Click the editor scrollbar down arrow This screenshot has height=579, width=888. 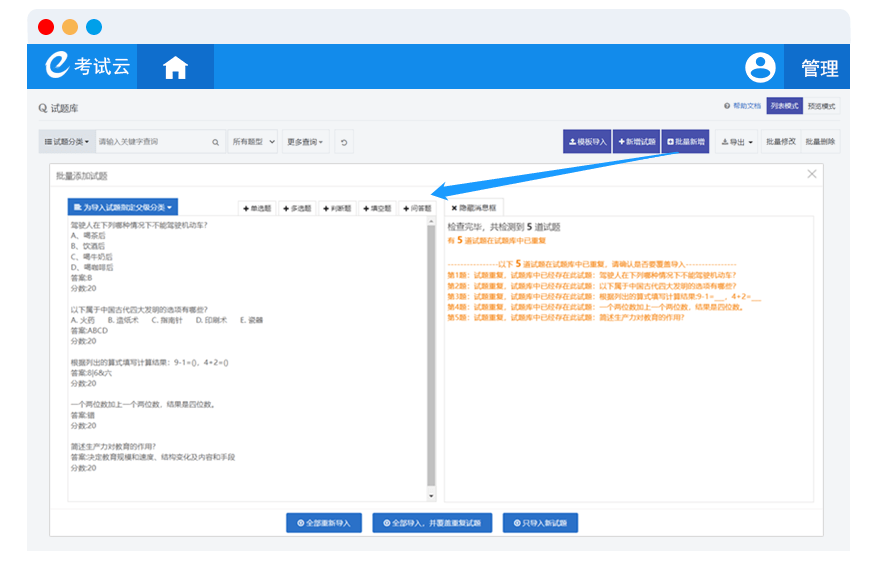click(x=431, y=496)
